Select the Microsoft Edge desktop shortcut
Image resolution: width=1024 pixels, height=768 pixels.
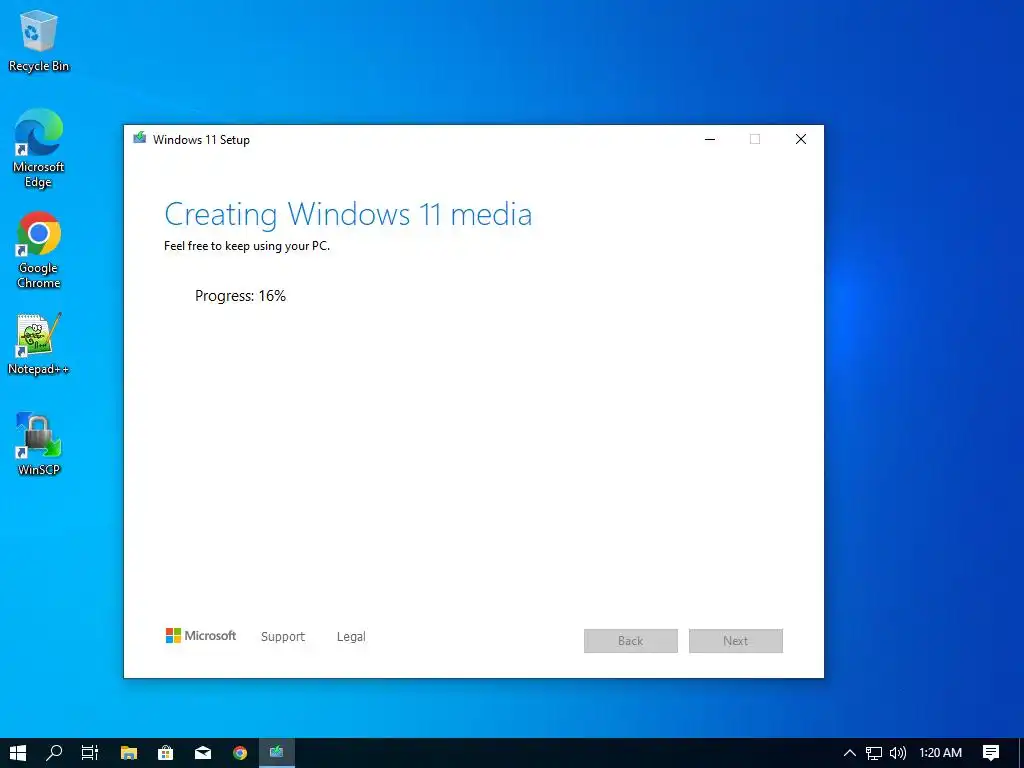click(39, 149)
